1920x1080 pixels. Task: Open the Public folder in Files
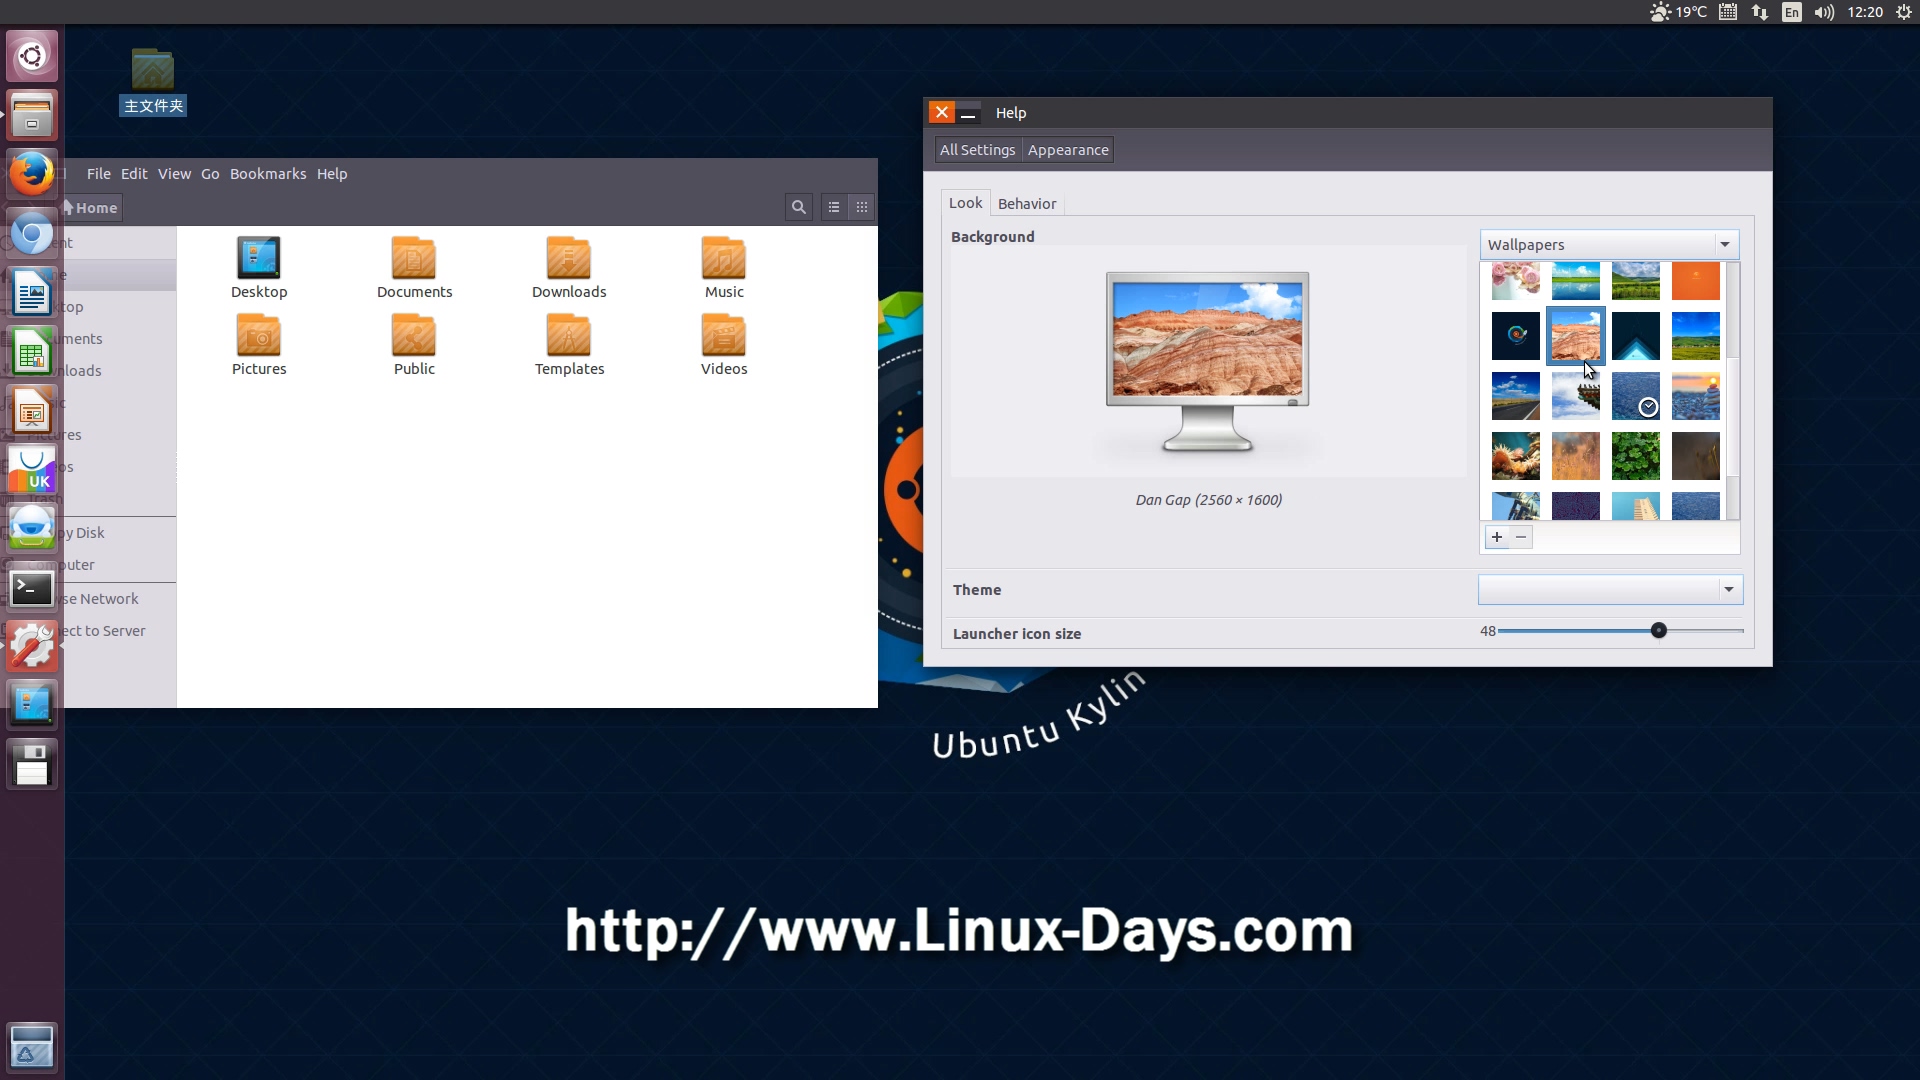[x=414, y=345]
